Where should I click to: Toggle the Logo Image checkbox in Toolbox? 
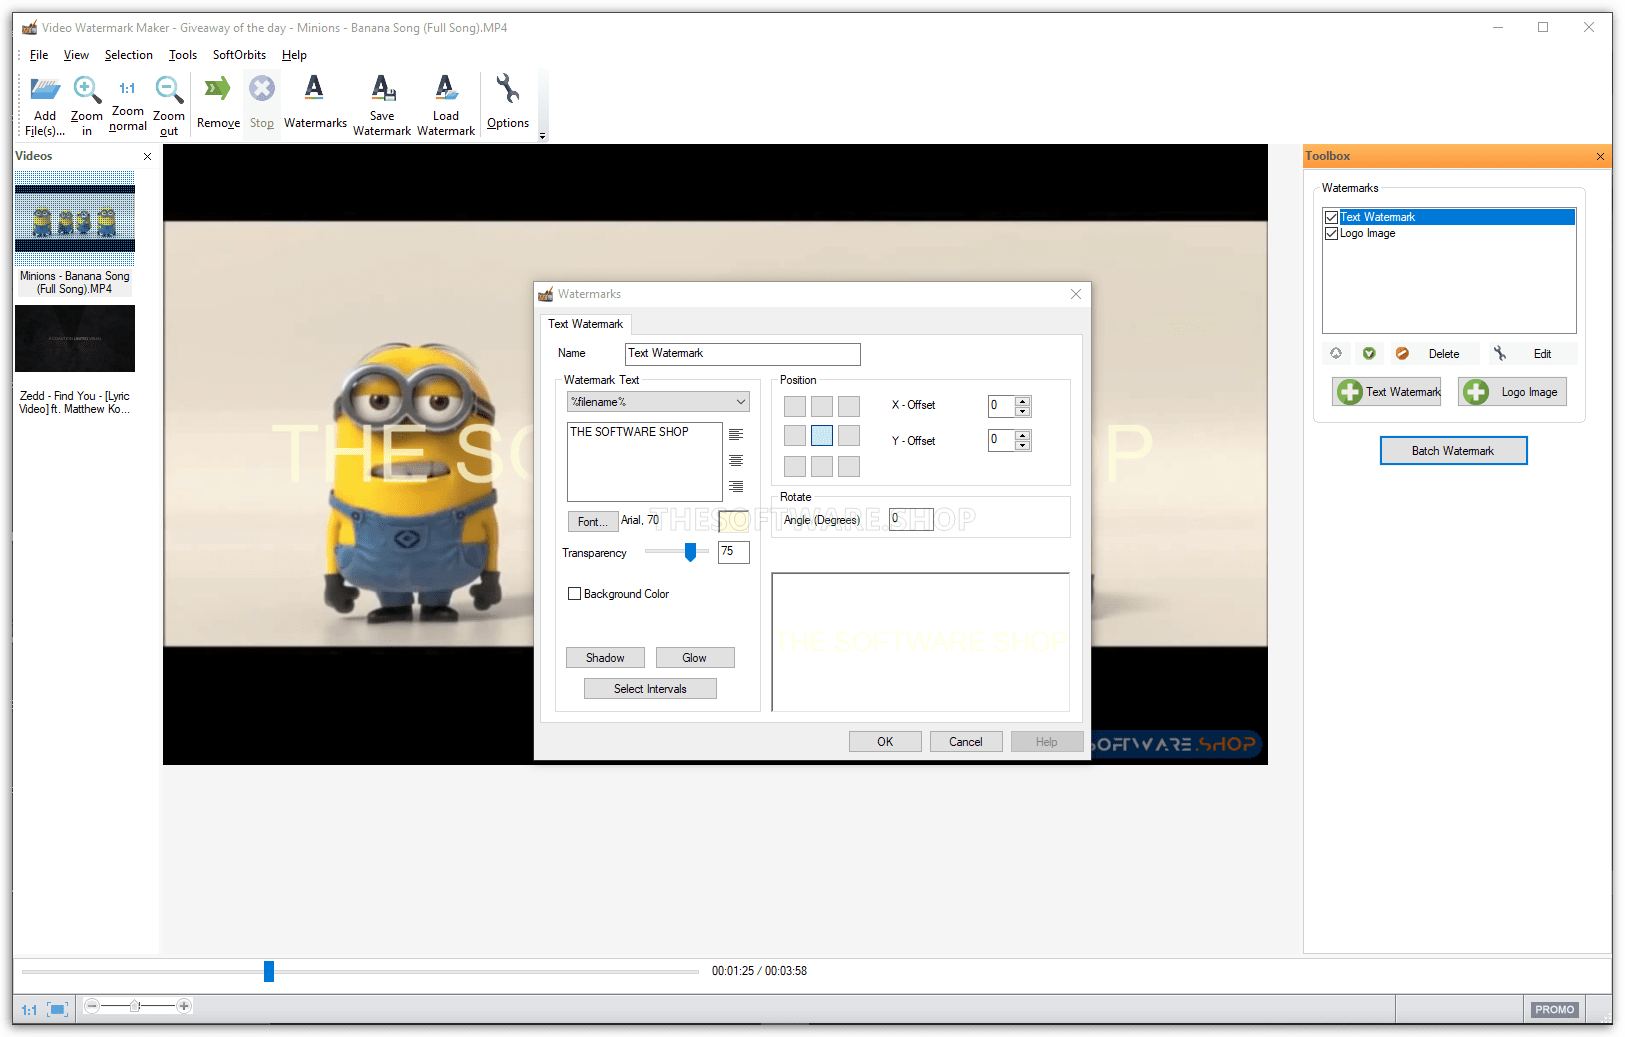coord(1331,234)
